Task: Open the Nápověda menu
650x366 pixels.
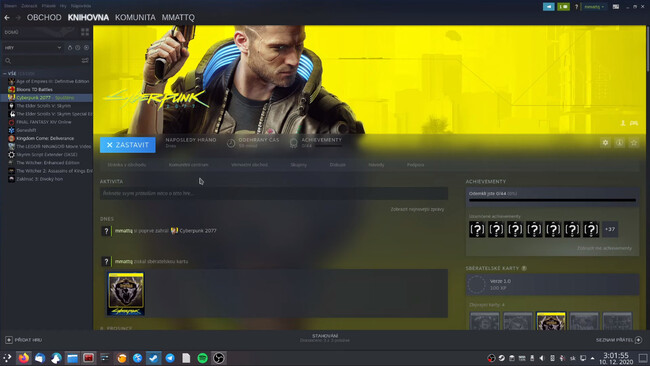Action: pyautogui.click(x=81, y=6)
